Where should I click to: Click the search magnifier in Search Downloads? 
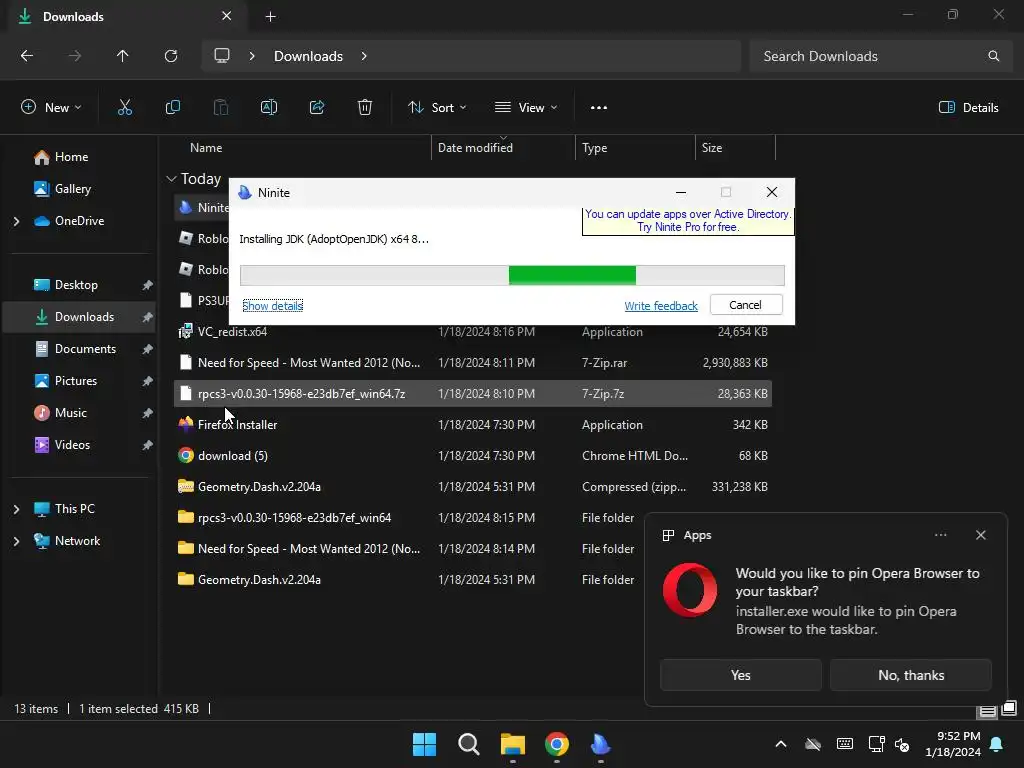993,56
